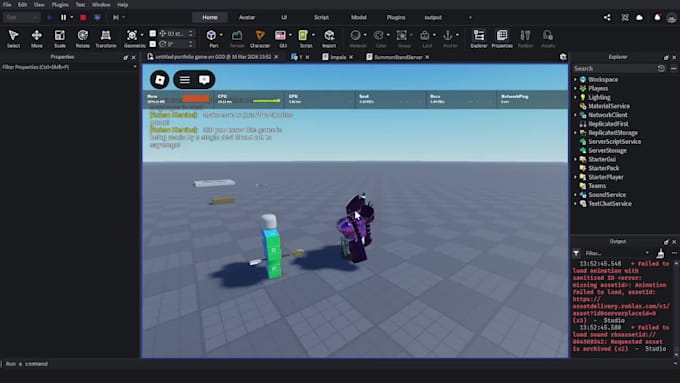Choose the Move tool

coord(37,38)
